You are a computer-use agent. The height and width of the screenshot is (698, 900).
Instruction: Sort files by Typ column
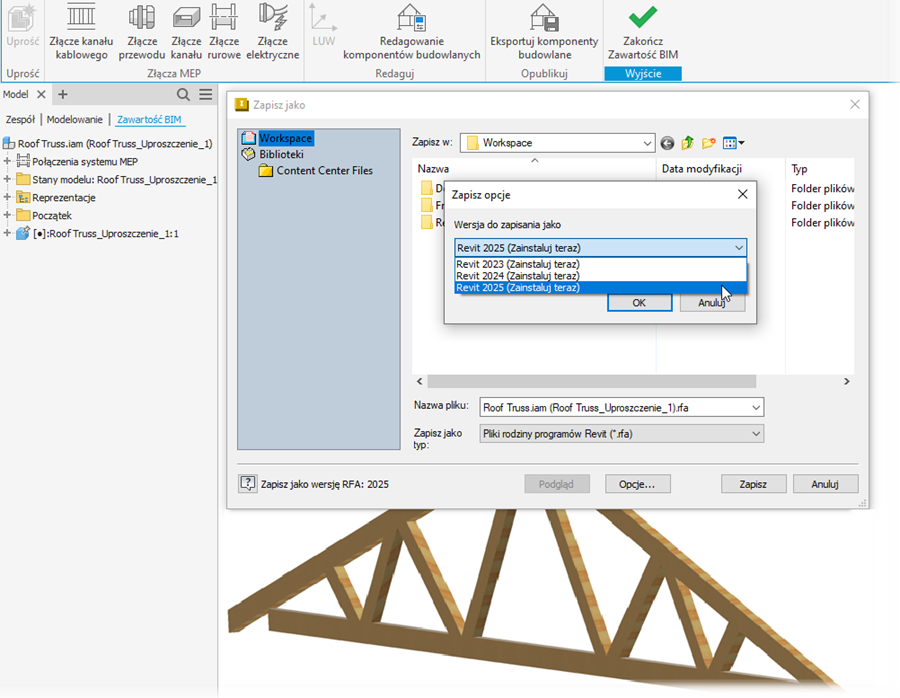(x=820, y=169)
